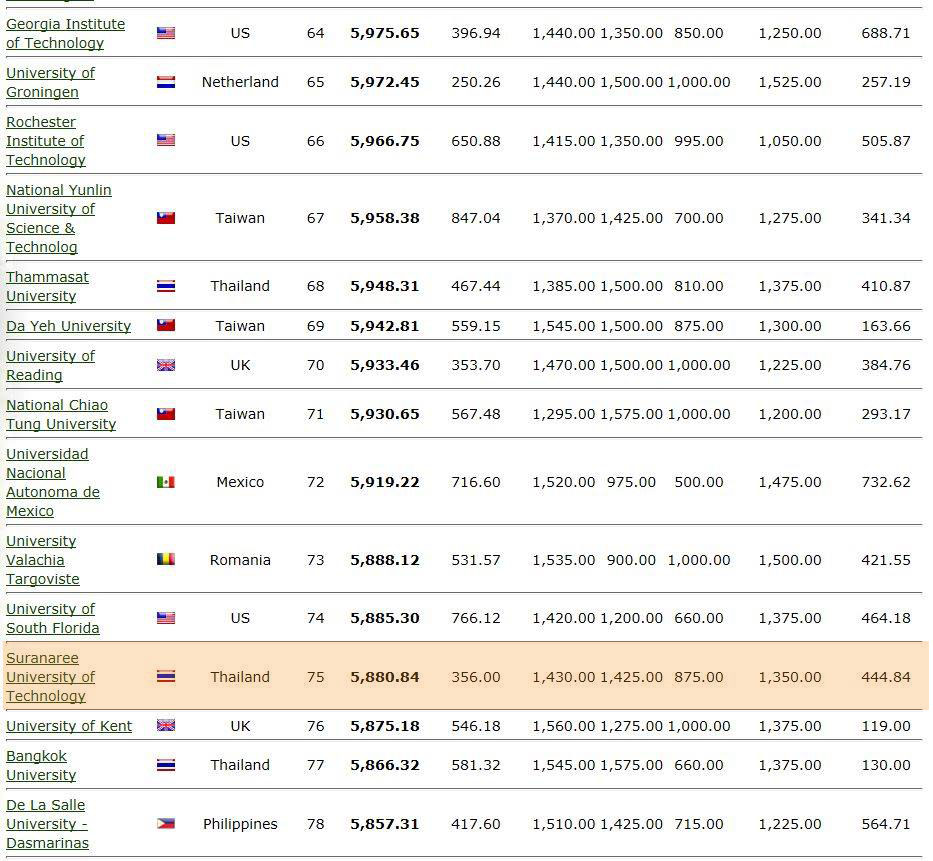Select total score 5,885.30
The height and width of the screenshot is (861, 933).
pos(385,618)
